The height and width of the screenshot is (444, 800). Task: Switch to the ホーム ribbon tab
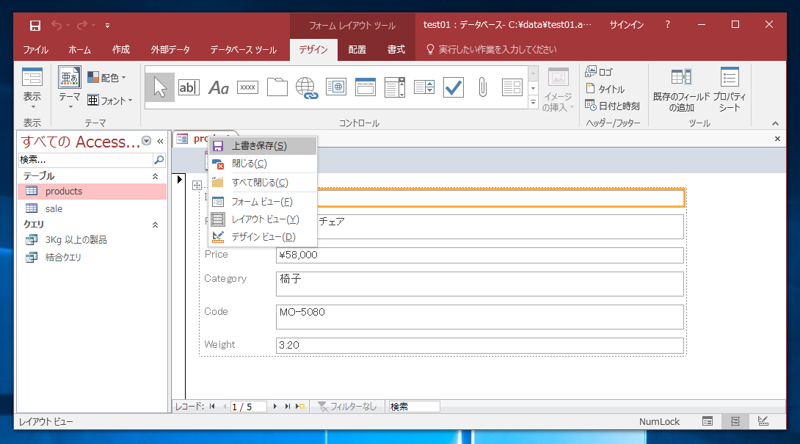pos(80,50)
